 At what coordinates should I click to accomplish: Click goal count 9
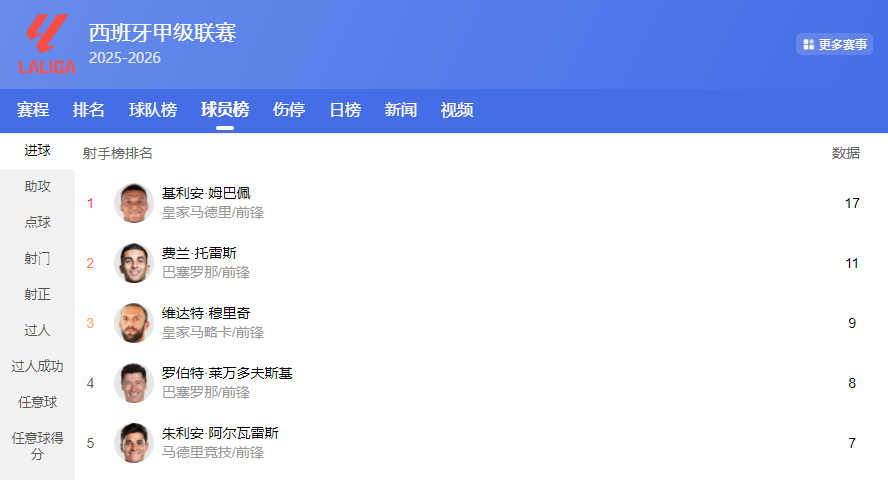coord(852,323)
